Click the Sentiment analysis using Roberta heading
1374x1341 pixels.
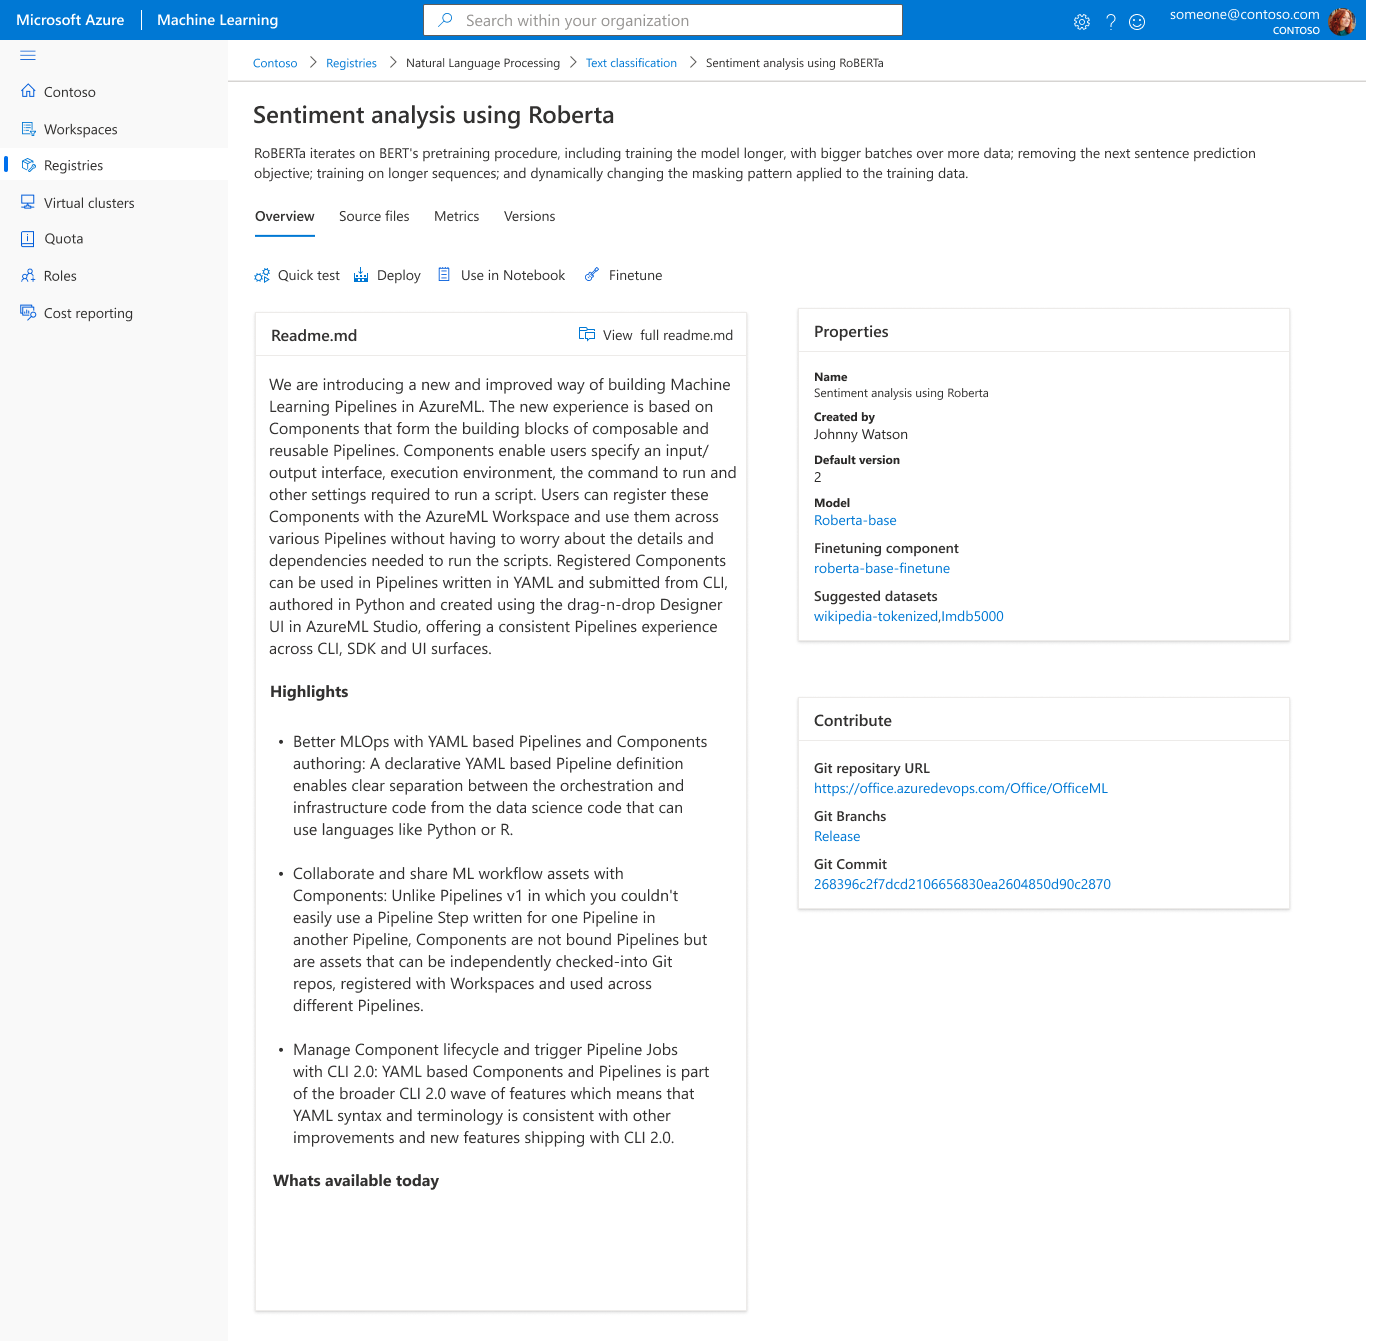433,115
